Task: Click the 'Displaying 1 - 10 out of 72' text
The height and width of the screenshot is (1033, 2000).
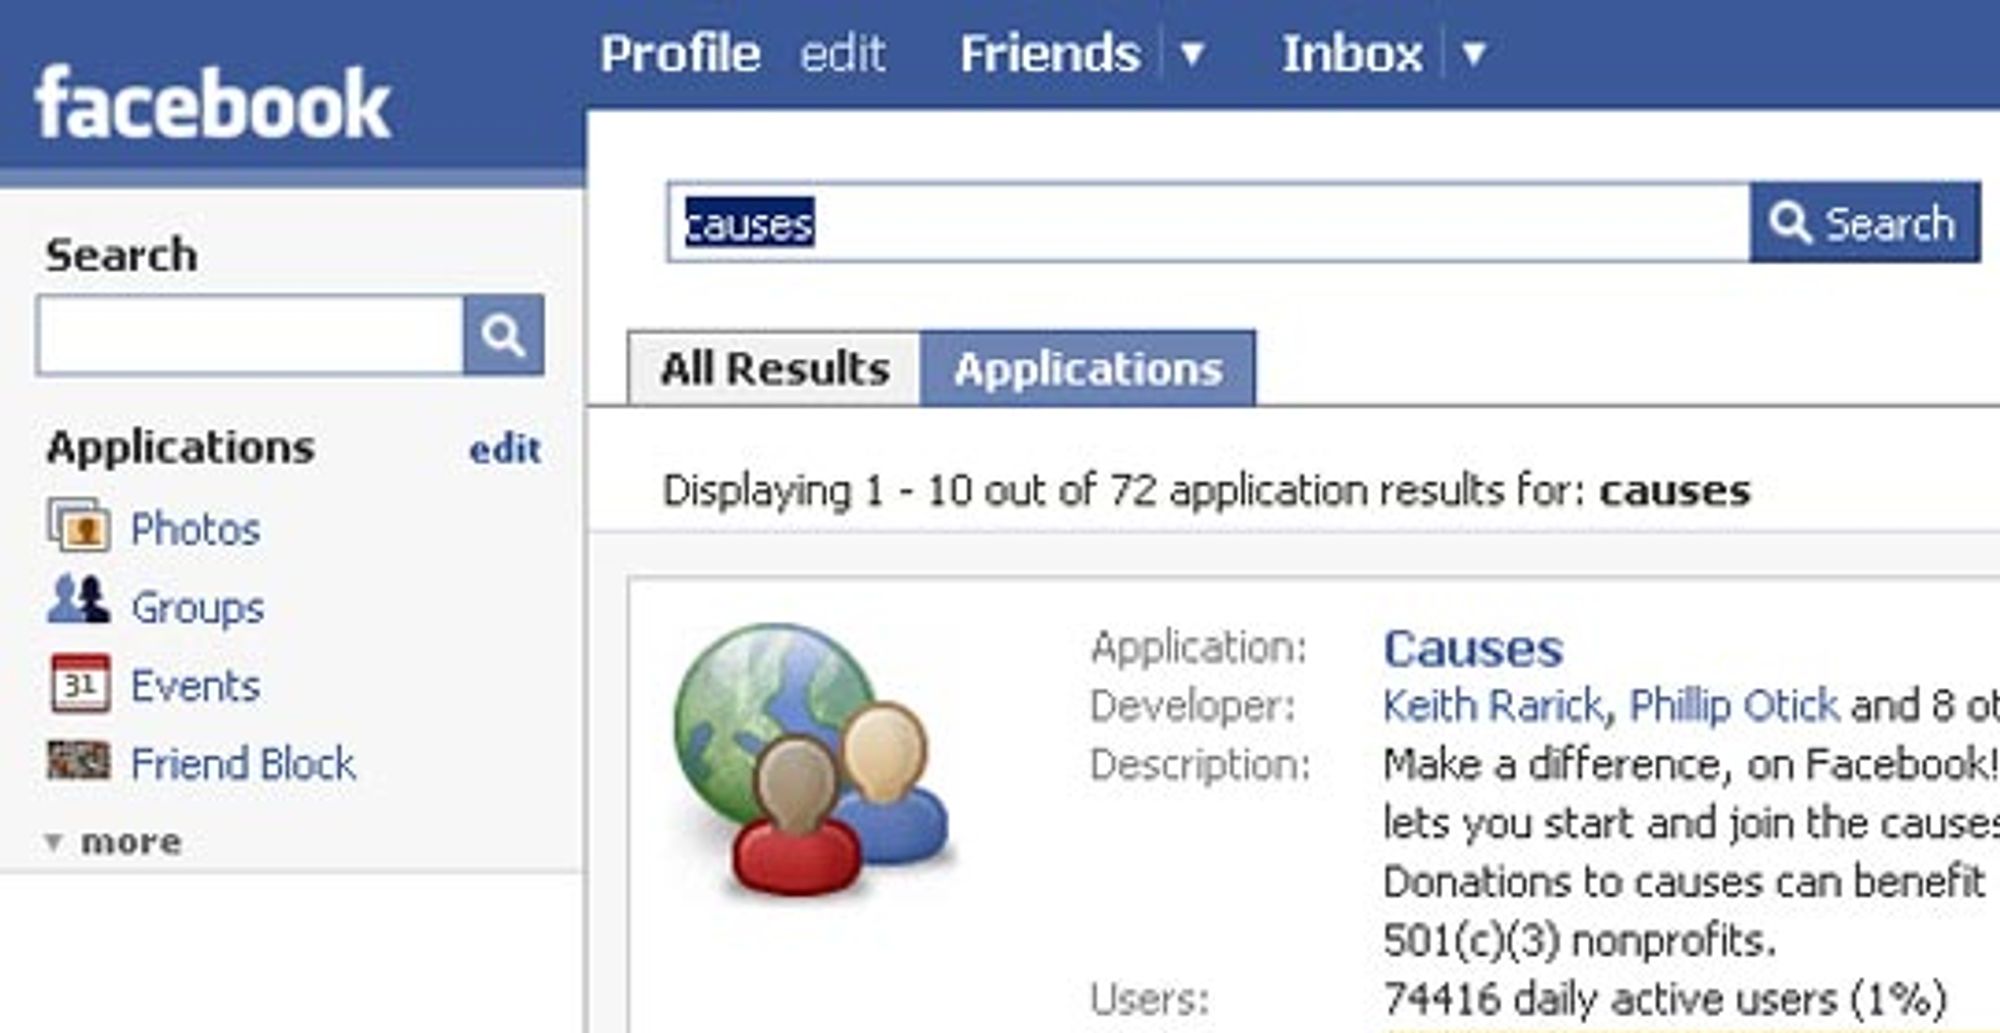Action: 910,491
